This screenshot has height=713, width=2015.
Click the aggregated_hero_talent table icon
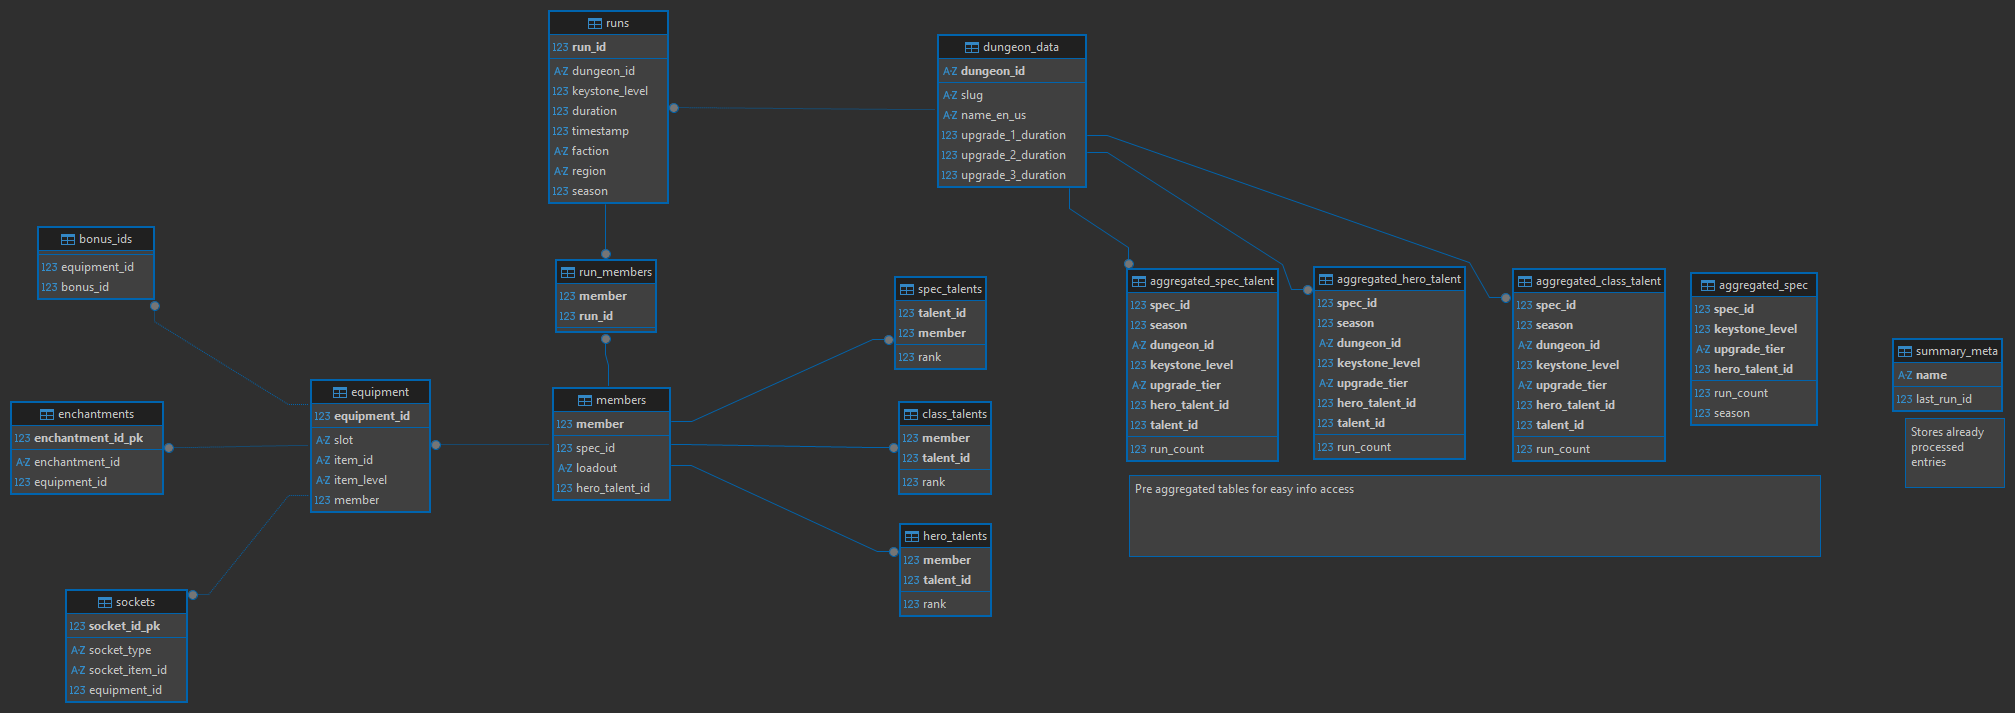1326,279
